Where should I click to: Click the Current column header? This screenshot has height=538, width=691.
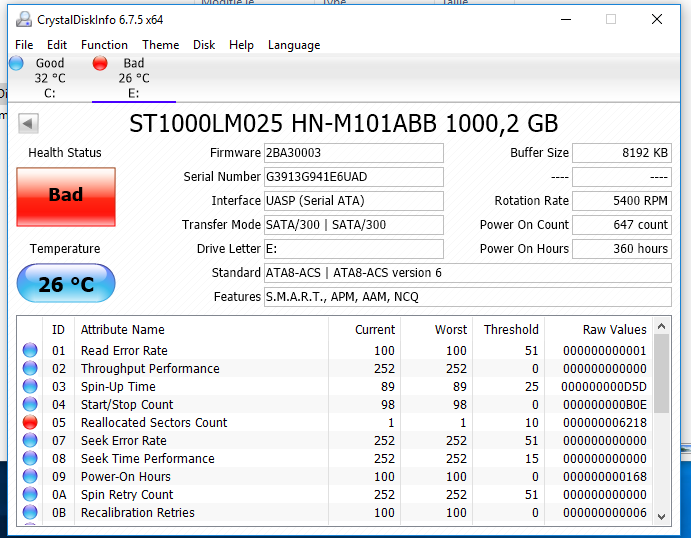tap(375, 330)
